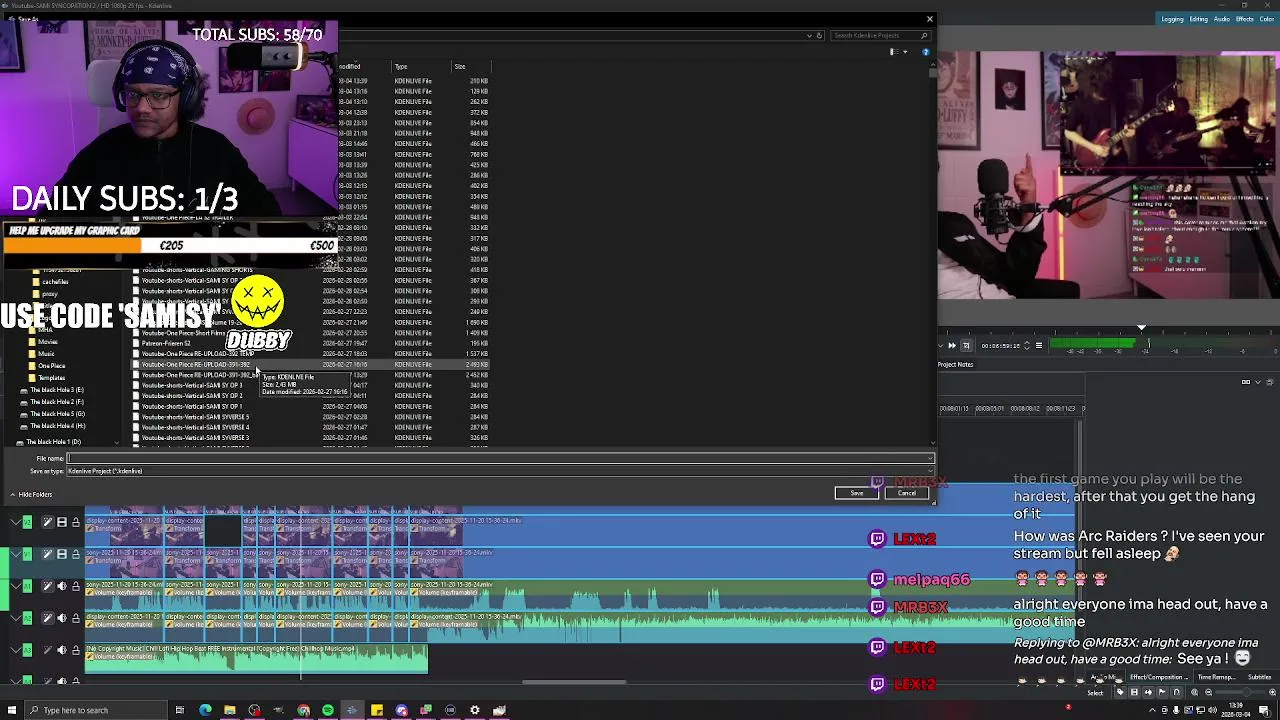Open the Save as type dropdown
The image size is (1280, 720).
tap(500, 471)
